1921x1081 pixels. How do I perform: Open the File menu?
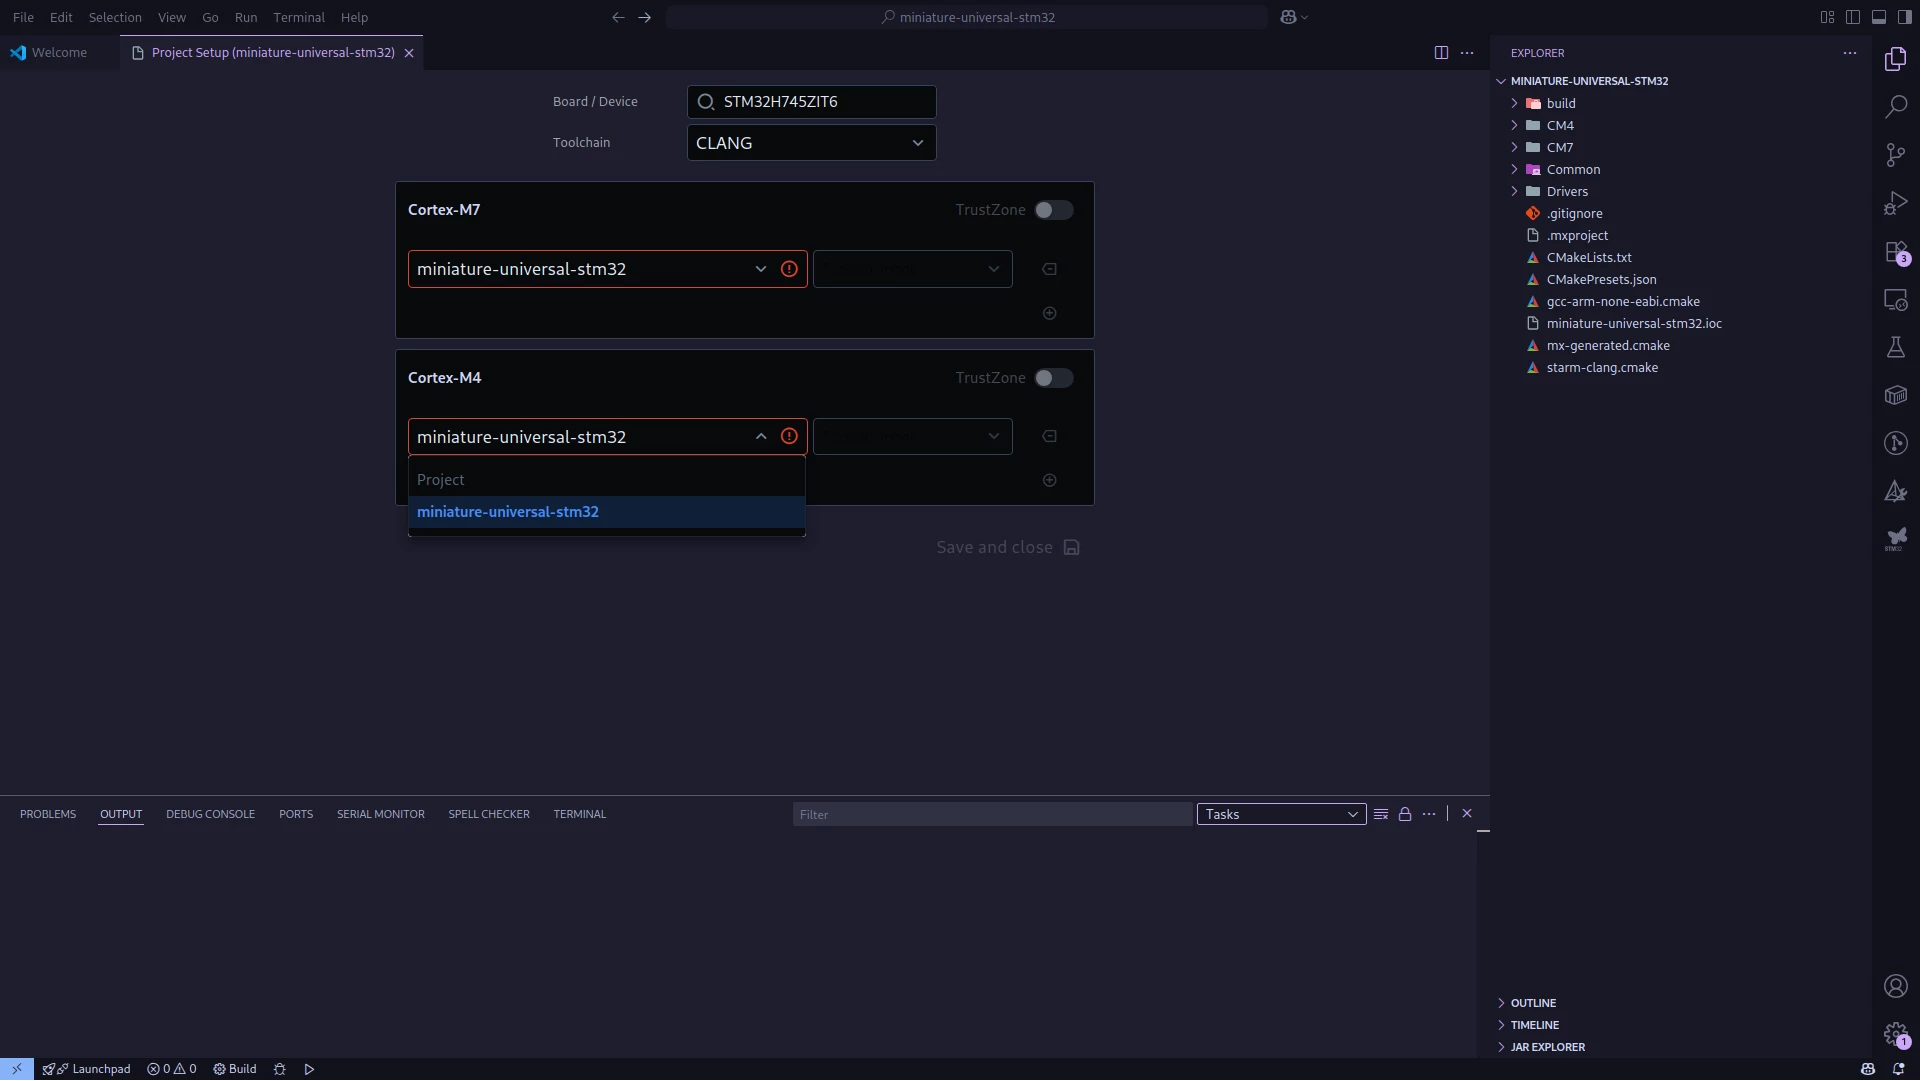point(23,17)
